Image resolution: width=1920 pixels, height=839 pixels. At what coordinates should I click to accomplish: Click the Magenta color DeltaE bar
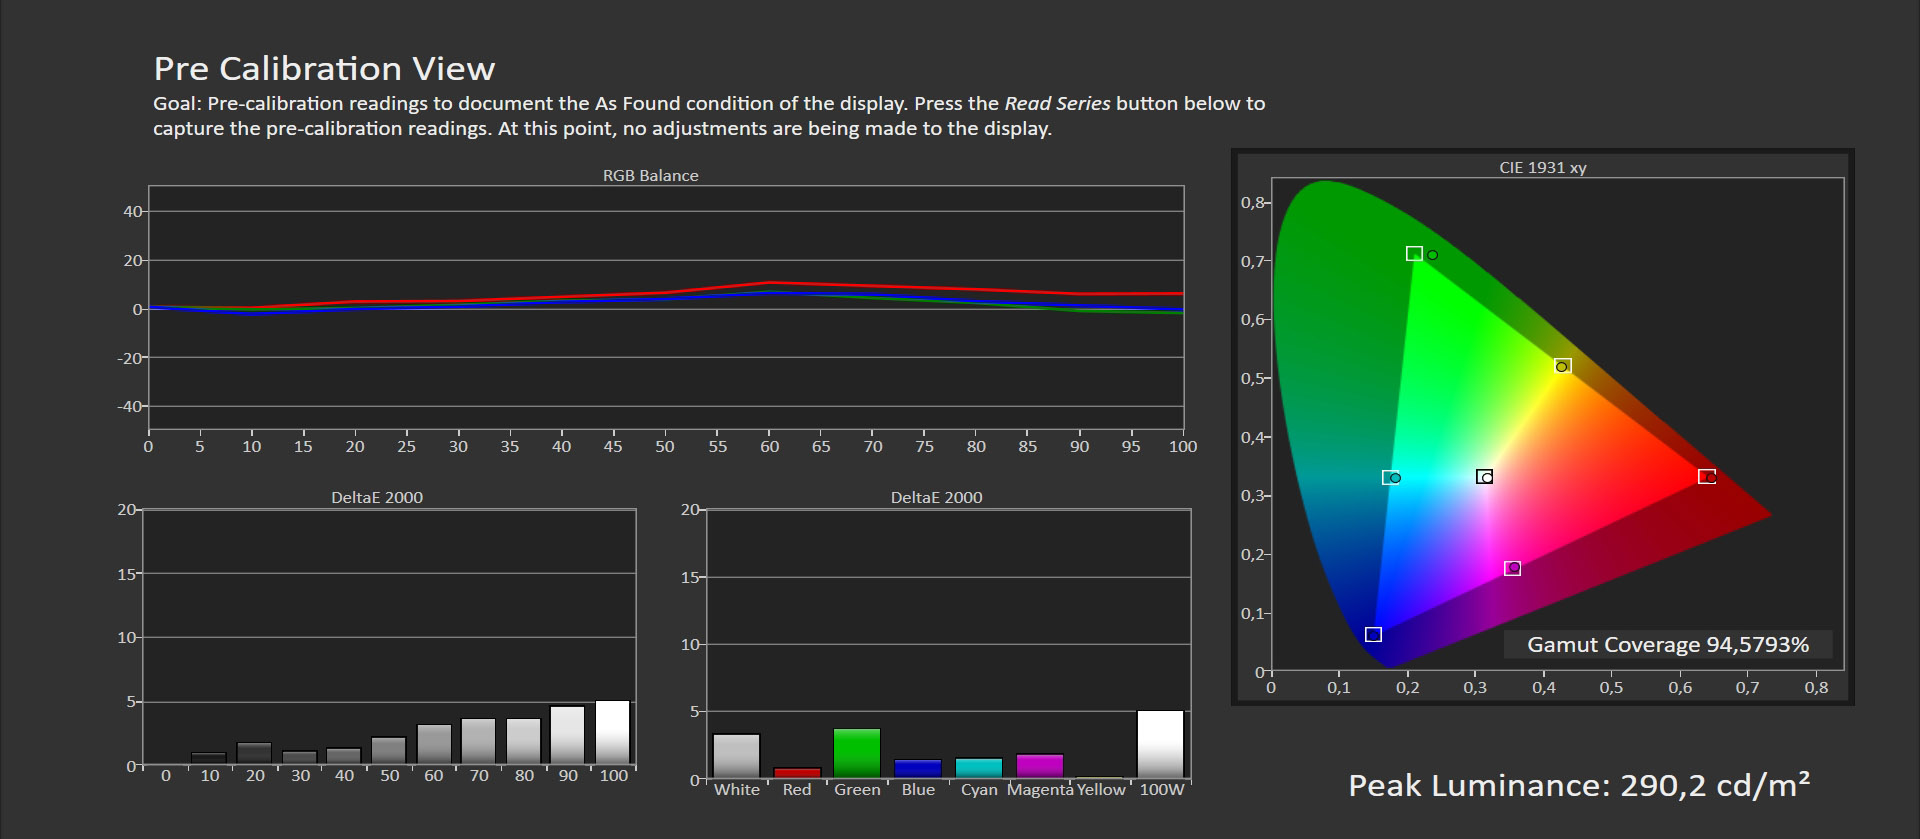(x=1040, y=766)
